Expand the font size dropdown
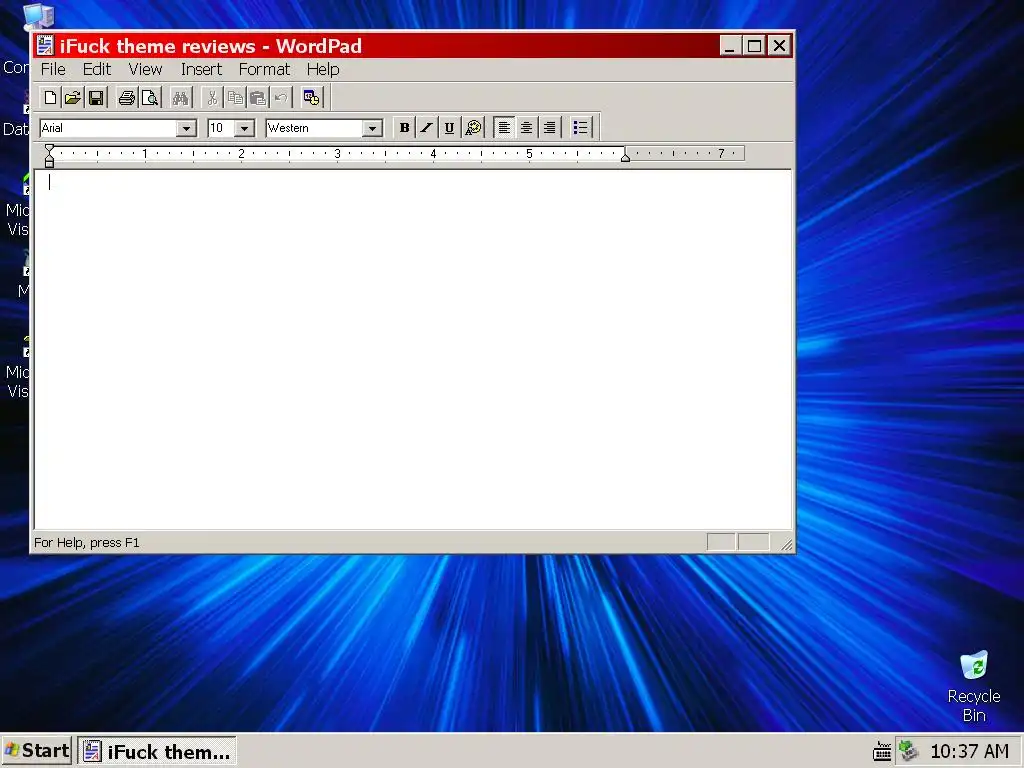The width and height of the screenshot is (1024, 768). pyautogui.click(x=244, y=128)
